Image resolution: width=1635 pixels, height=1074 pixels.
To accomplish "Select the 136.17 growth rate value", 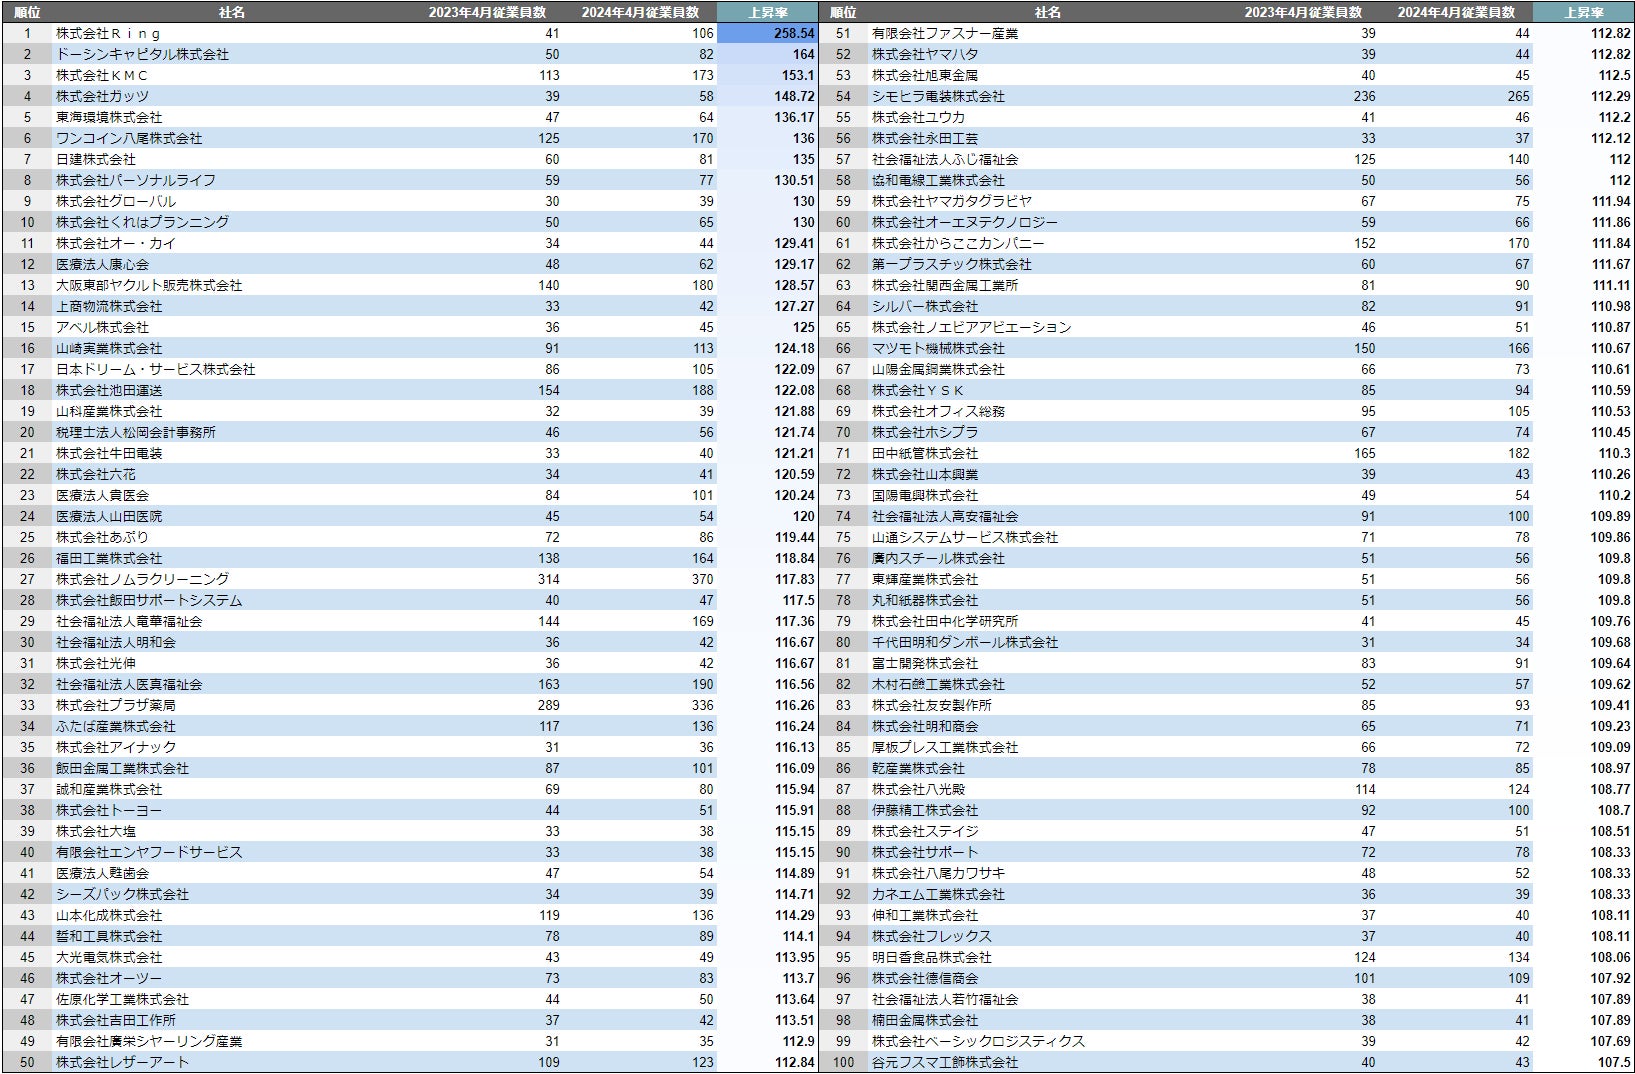I will (794, 117).
